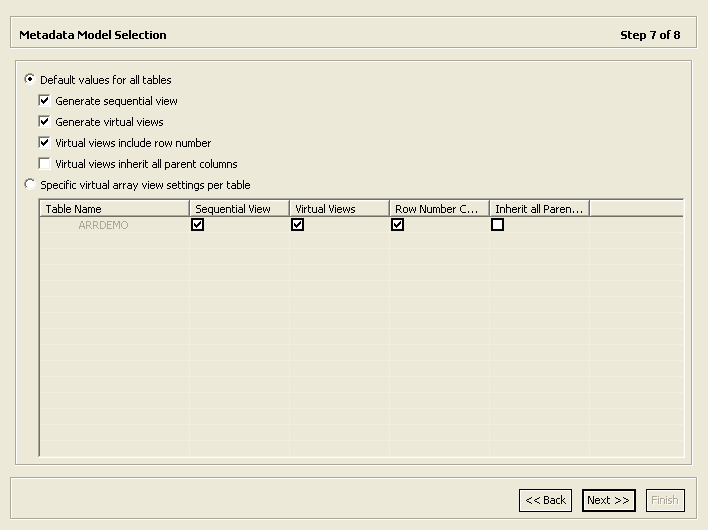Click the 'Inherit all Paren...' column header
Screen dimensions: 708x530
coord(539,209)
